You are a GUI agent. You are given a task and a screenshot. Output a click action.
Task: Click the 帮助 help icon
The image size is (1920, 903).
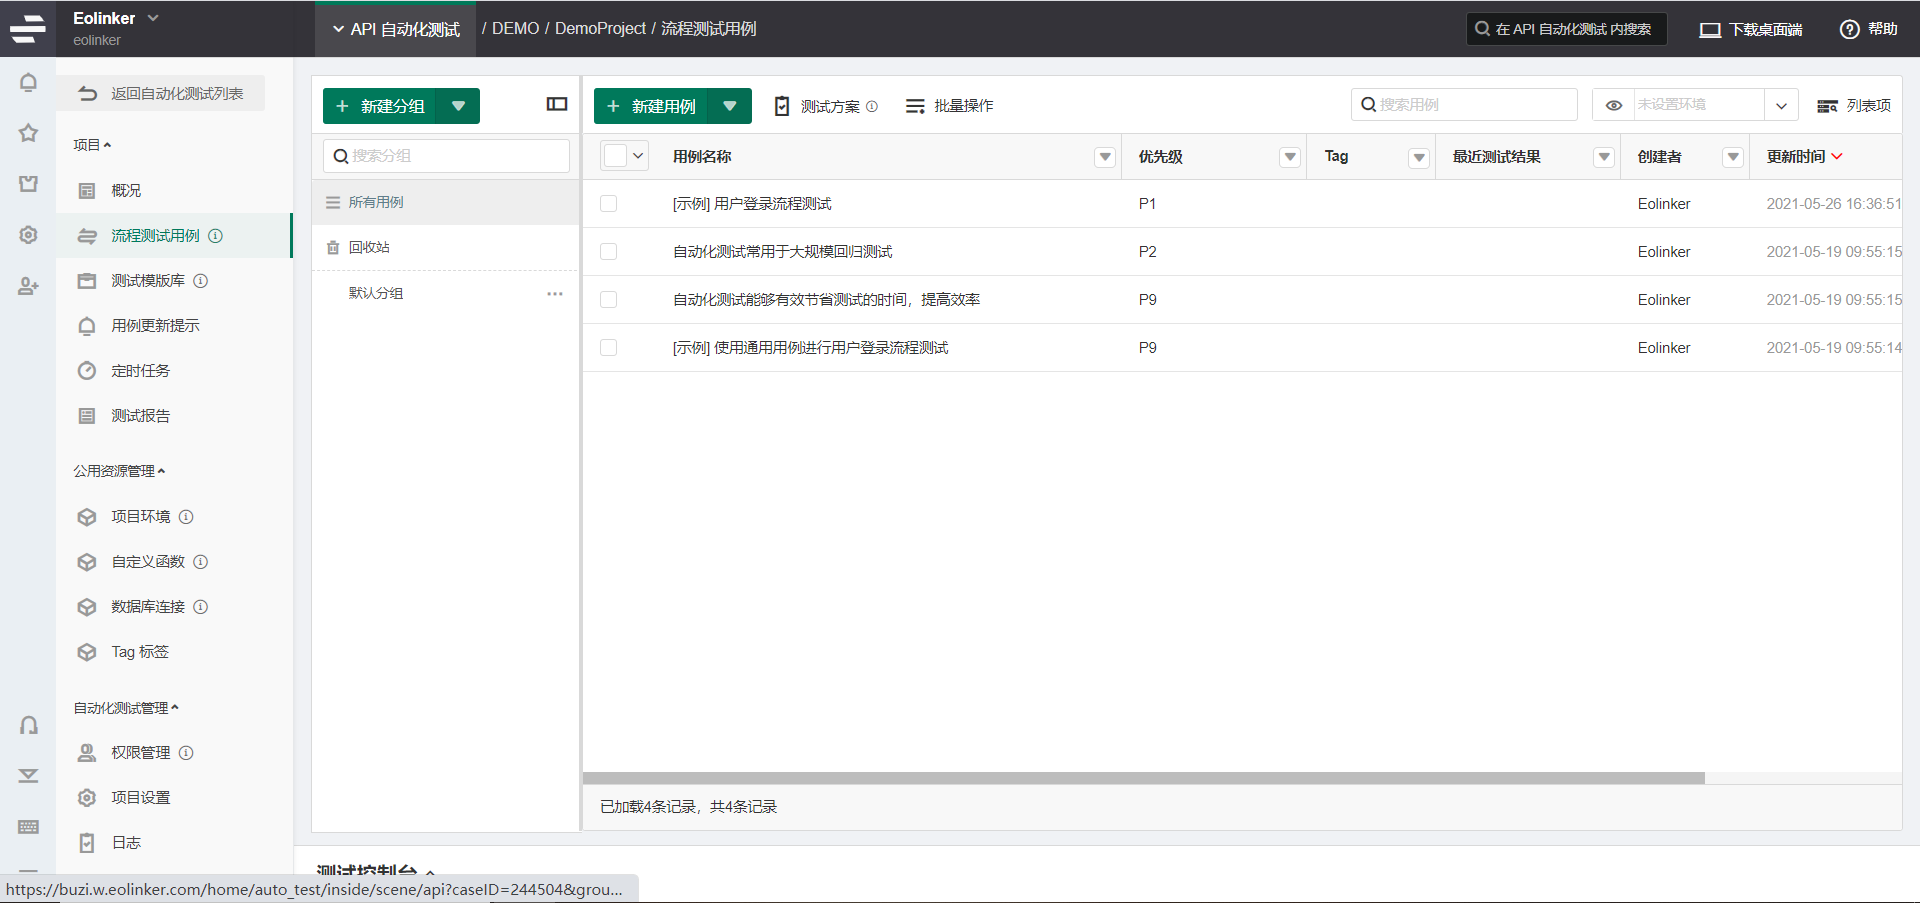tap(1849, 29)
